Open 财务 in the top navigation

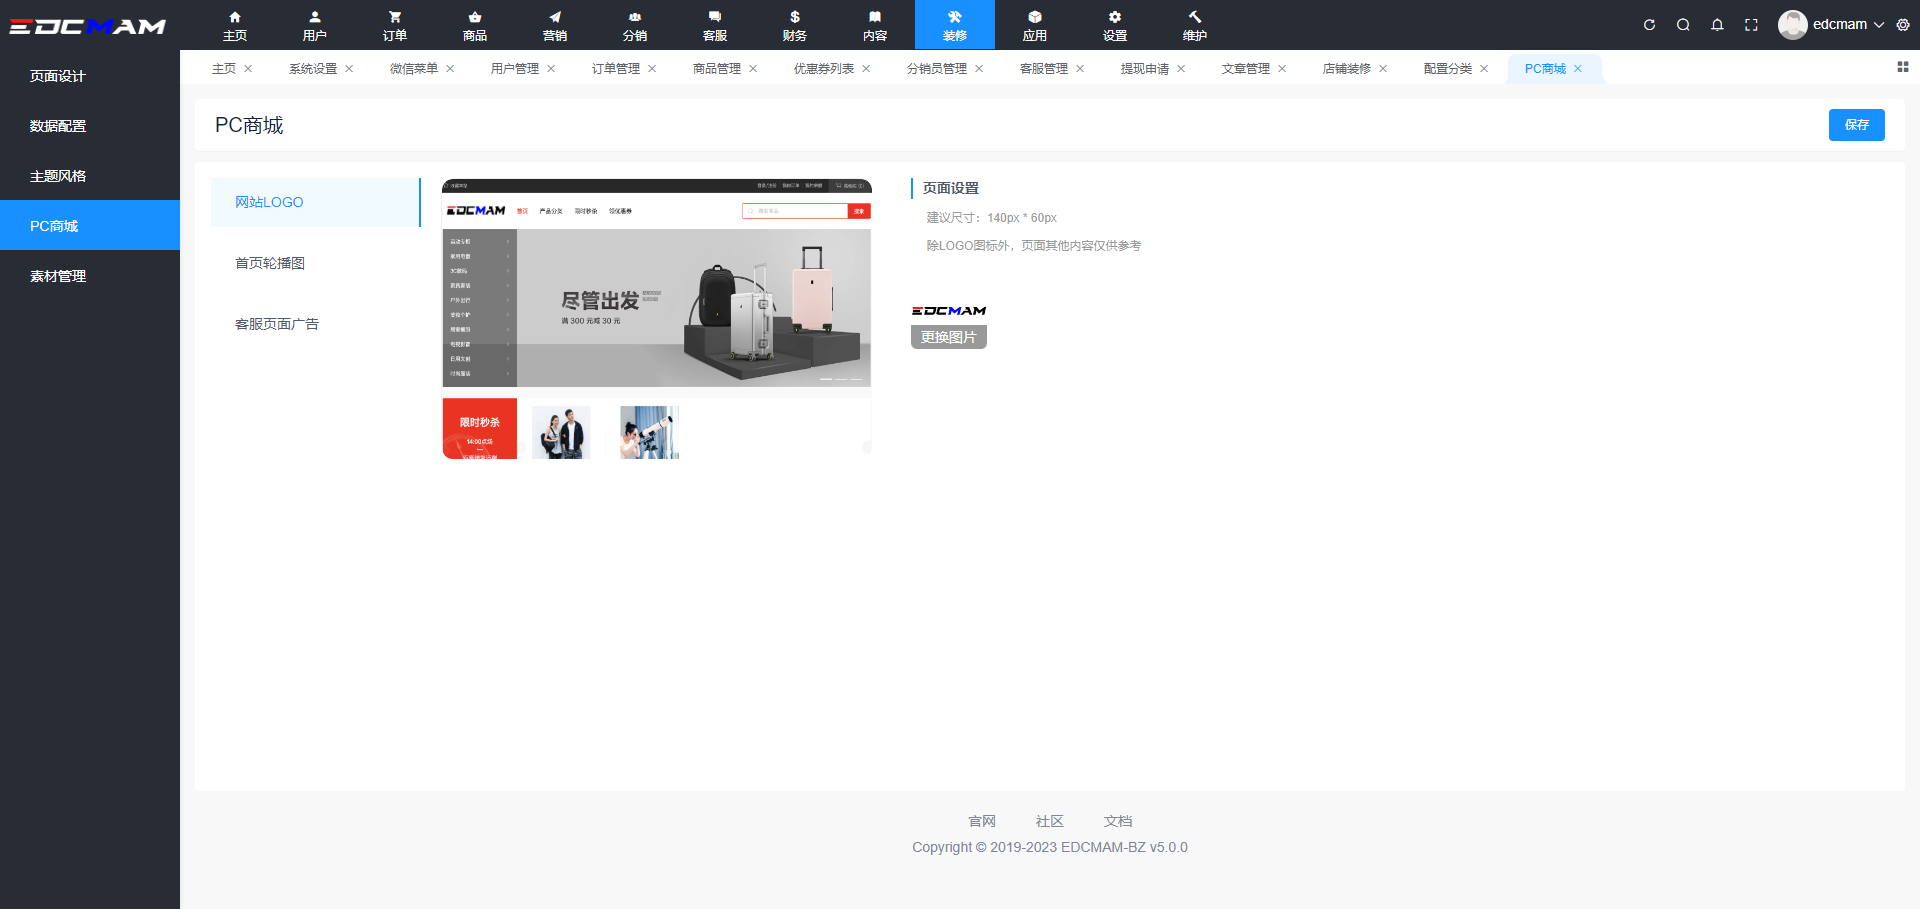(x=795, y=25)
